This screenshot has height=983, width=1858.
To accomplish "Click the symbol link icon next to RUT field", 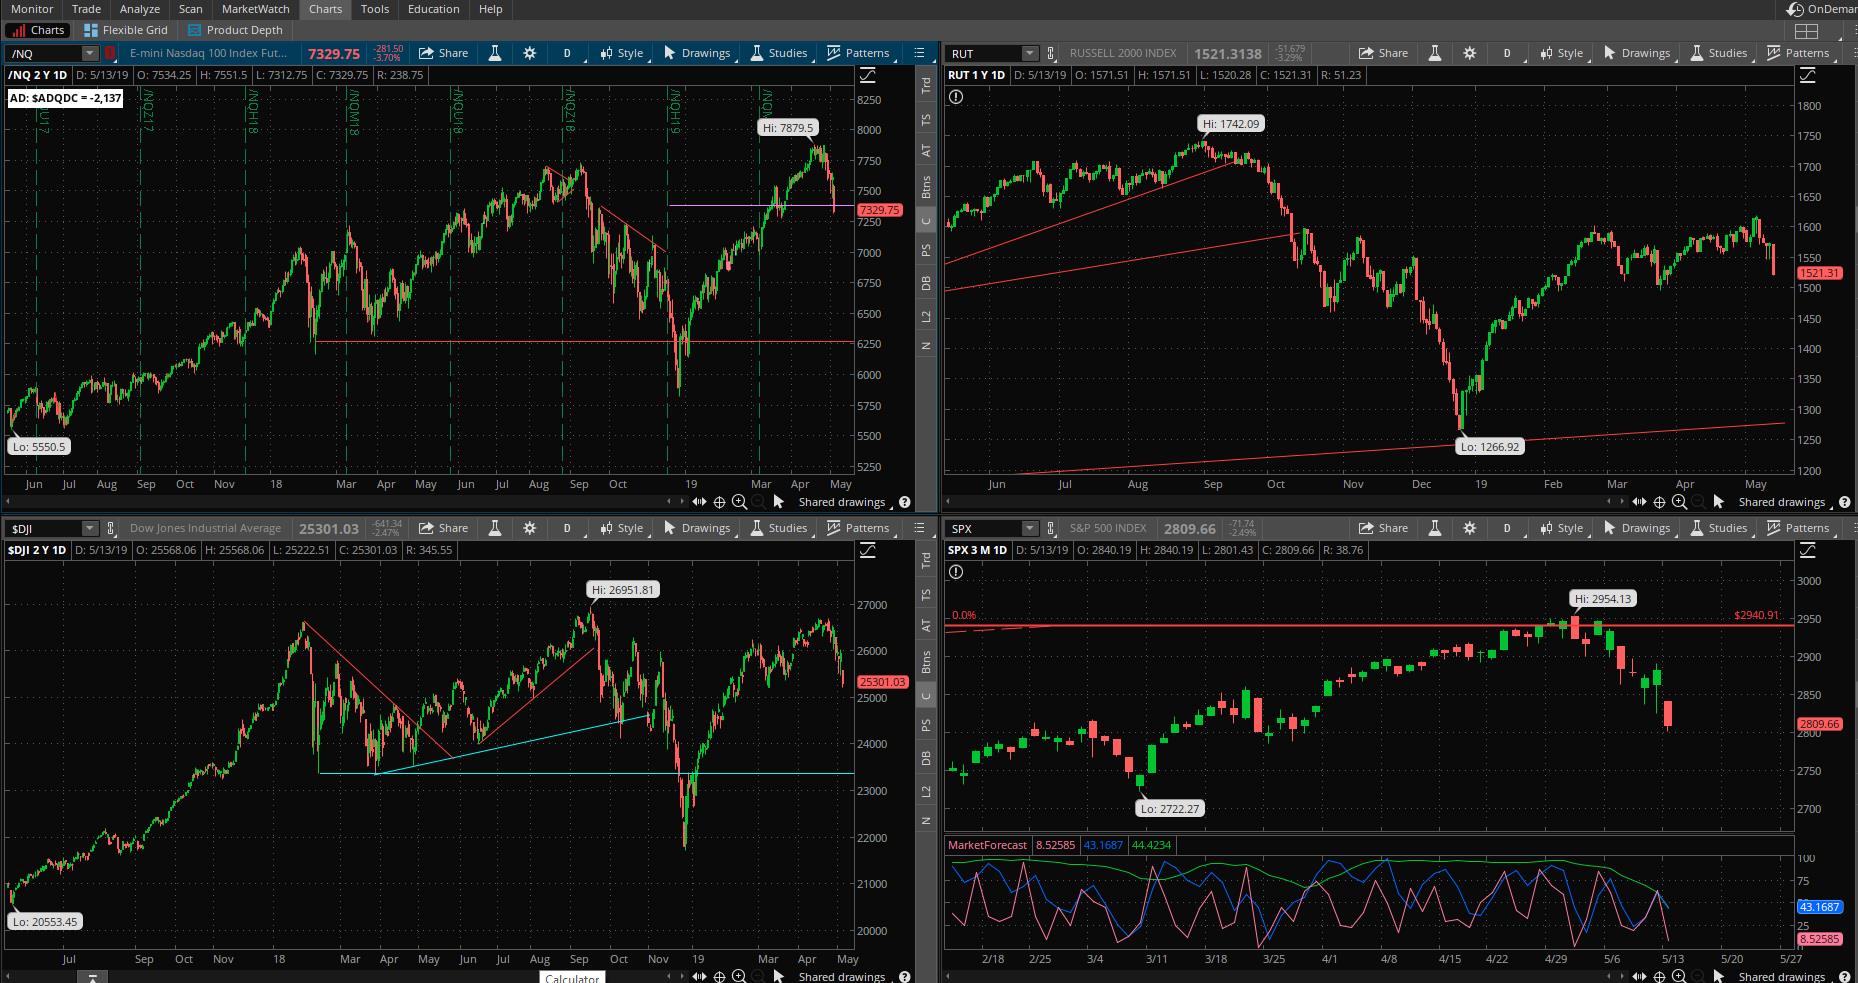I will [1051, 53].
